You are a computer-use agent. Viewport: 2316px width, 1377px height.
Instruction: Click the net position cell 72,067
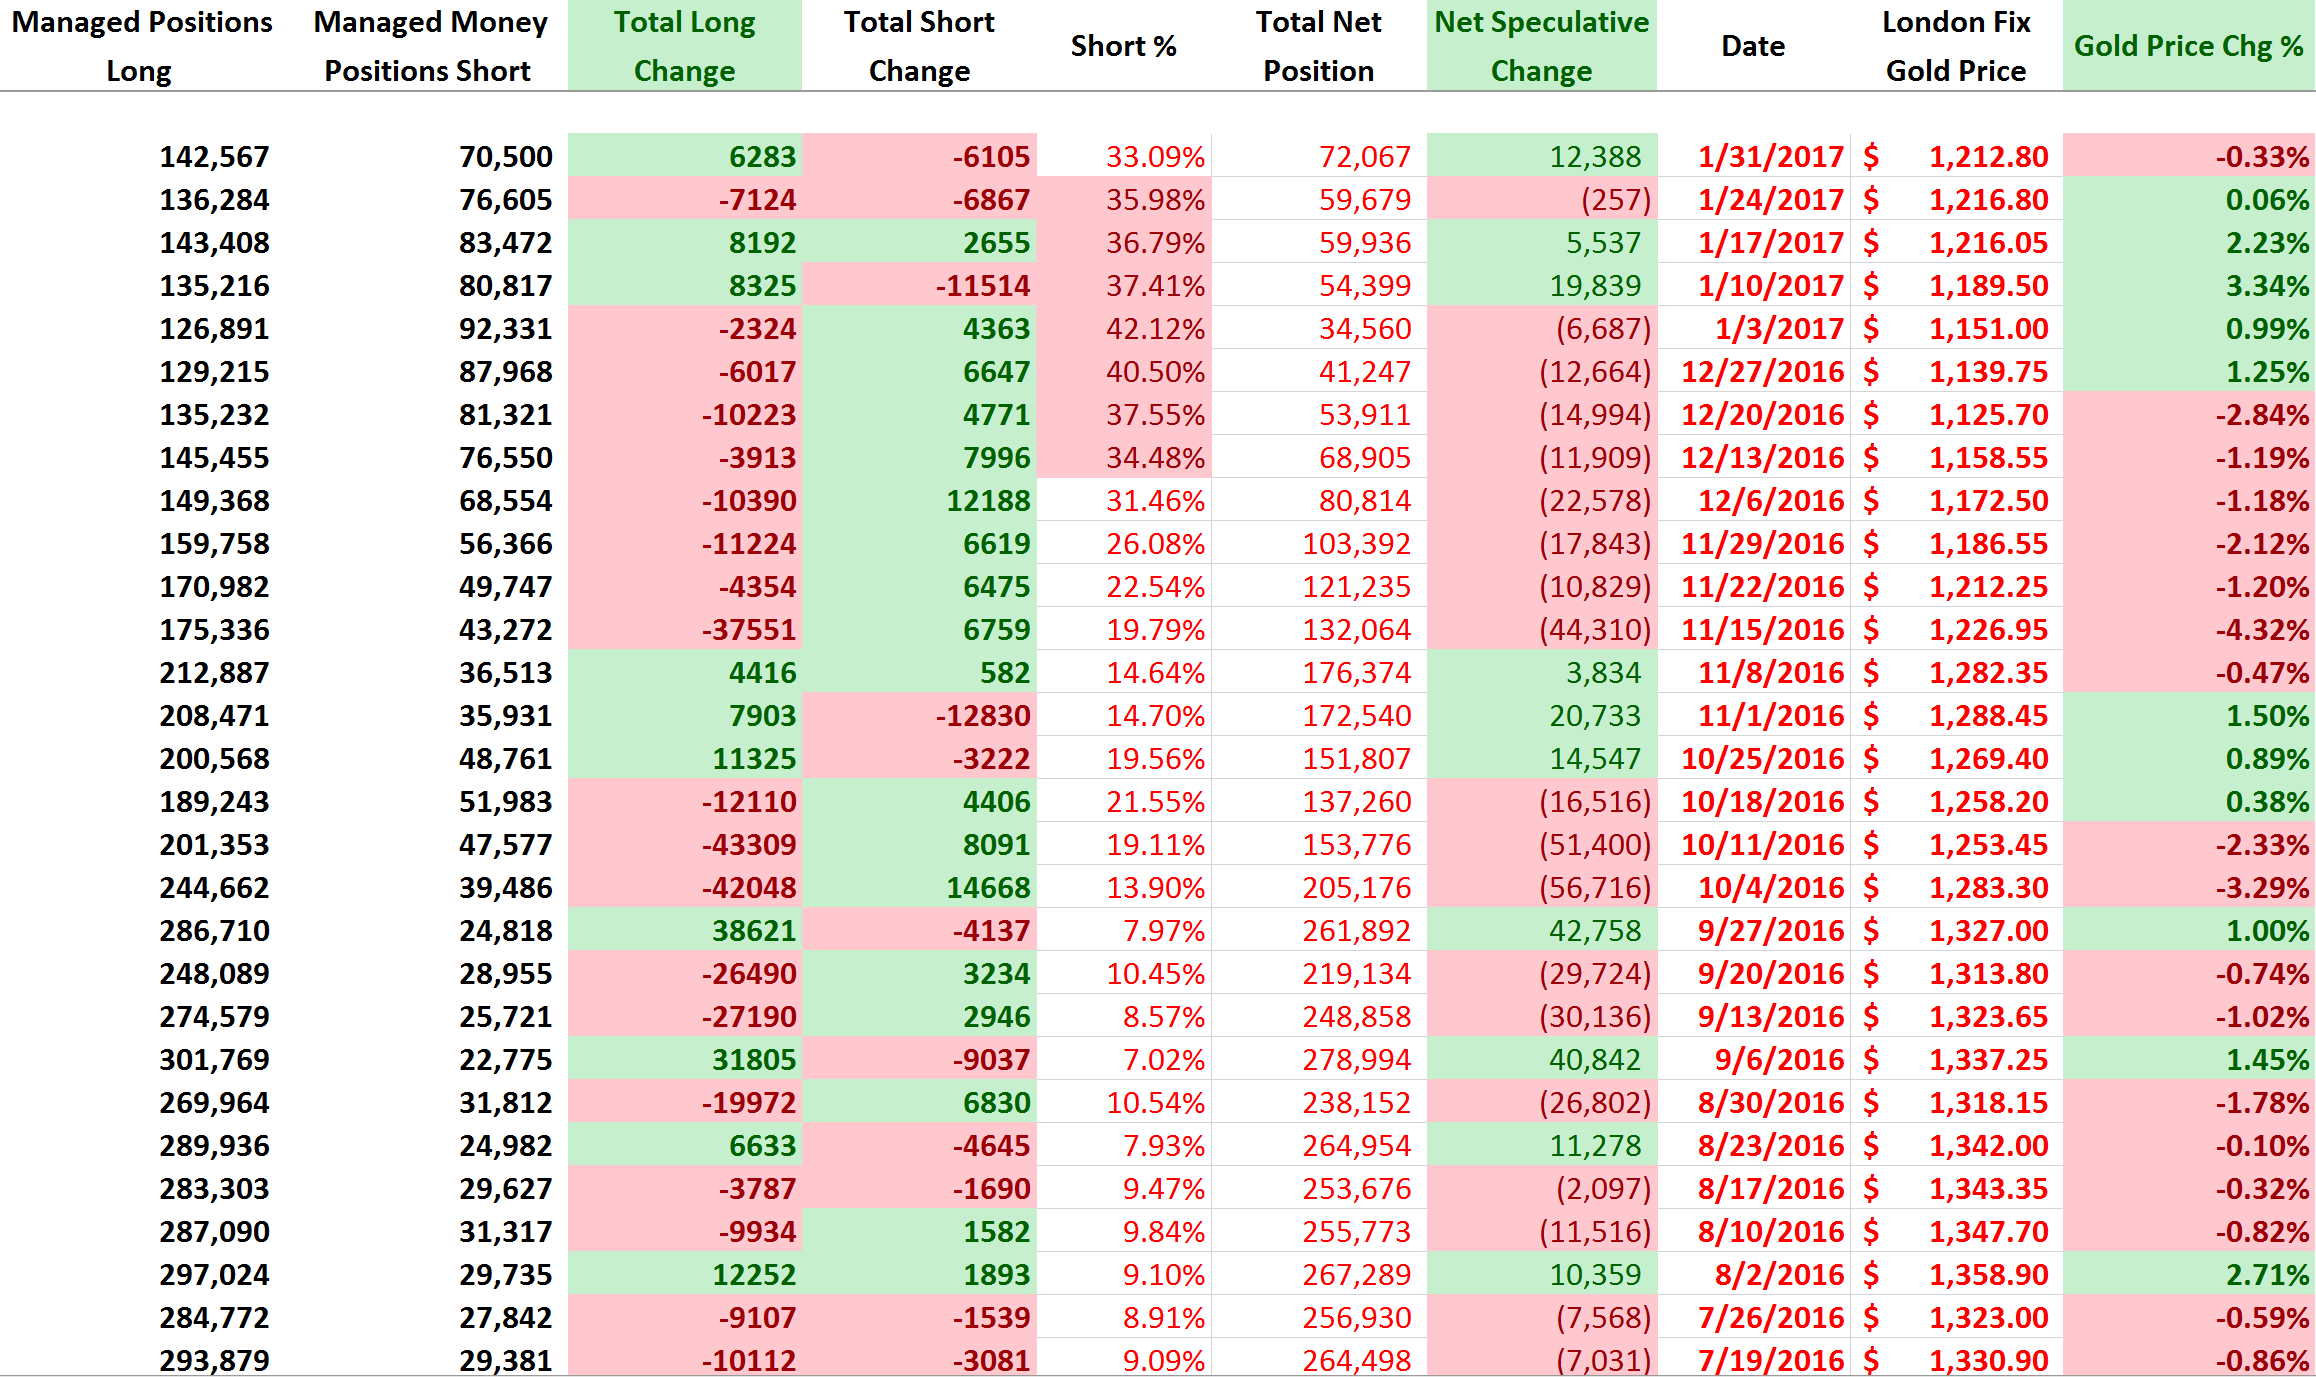1319,156
